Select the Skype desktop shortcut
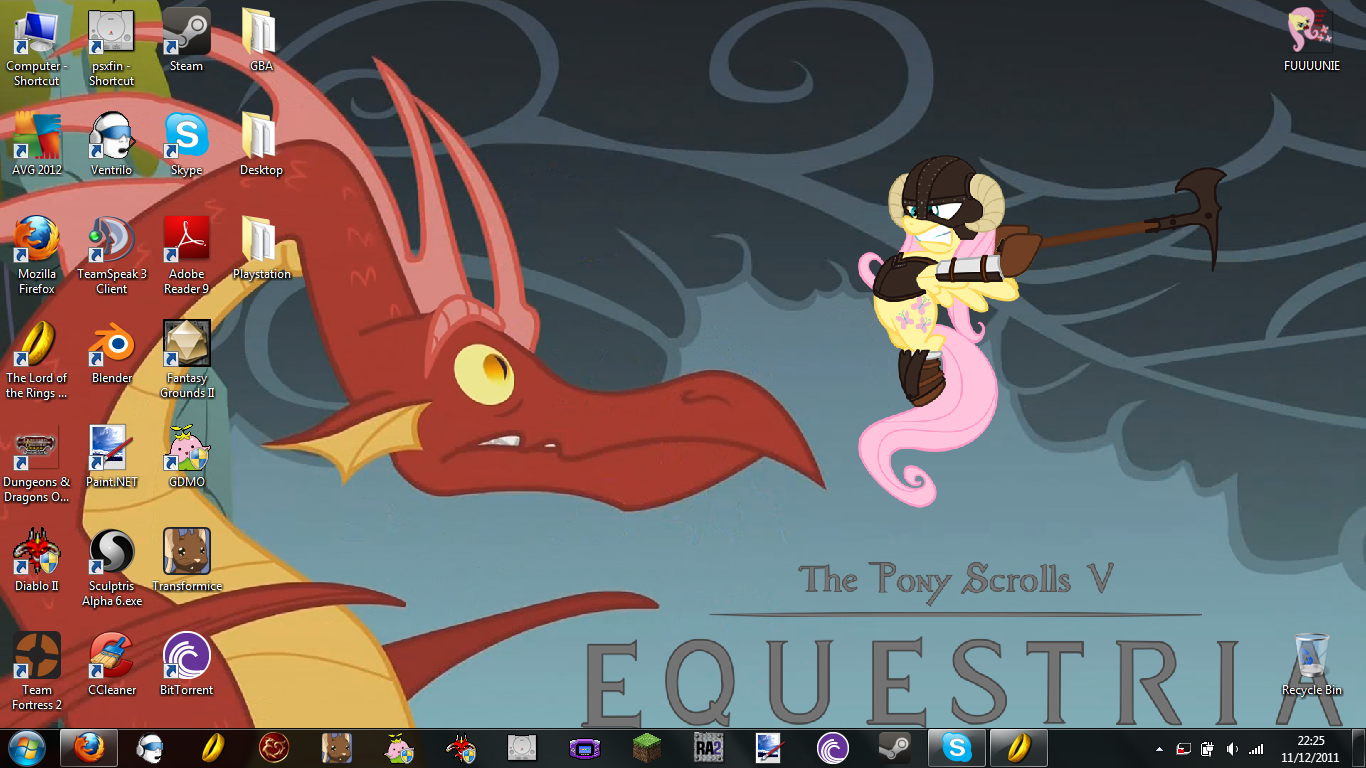 click(x=186, y=144)
